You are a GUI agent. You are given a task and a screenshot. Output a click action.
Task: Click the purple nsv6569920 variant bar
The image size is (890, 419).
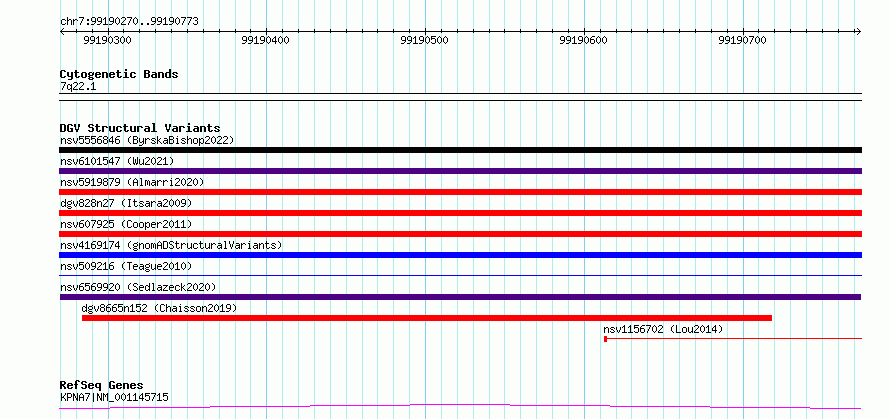pos(460,297)
